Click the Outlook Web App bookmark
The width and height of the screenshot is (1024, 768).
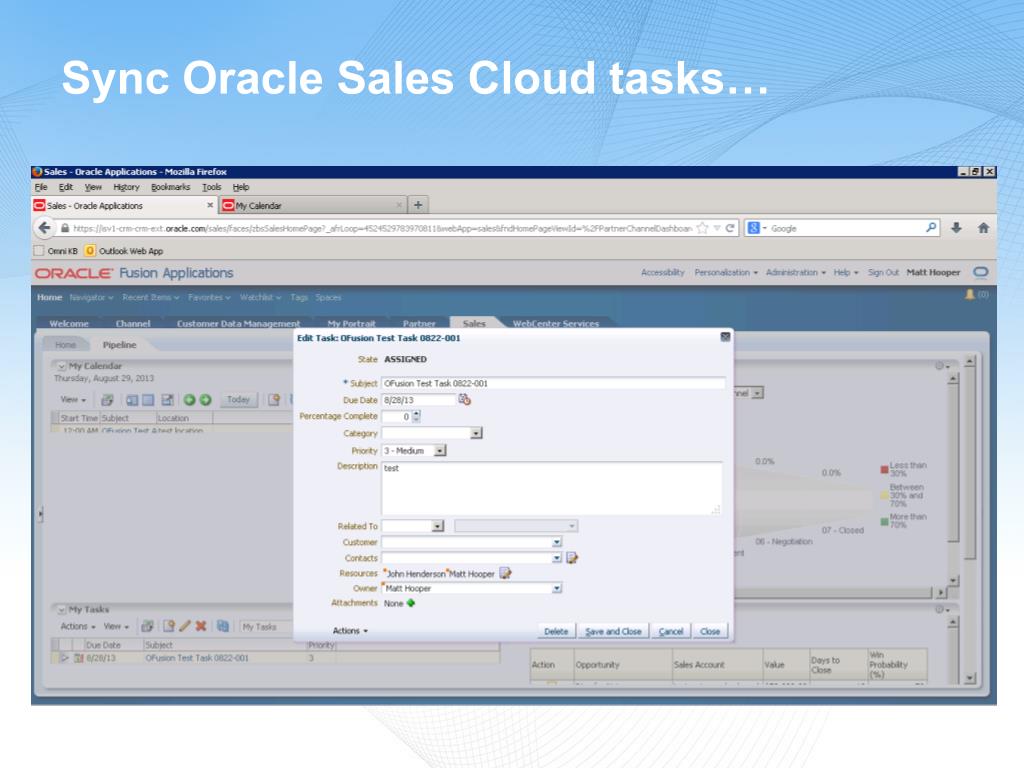point(124,251)
